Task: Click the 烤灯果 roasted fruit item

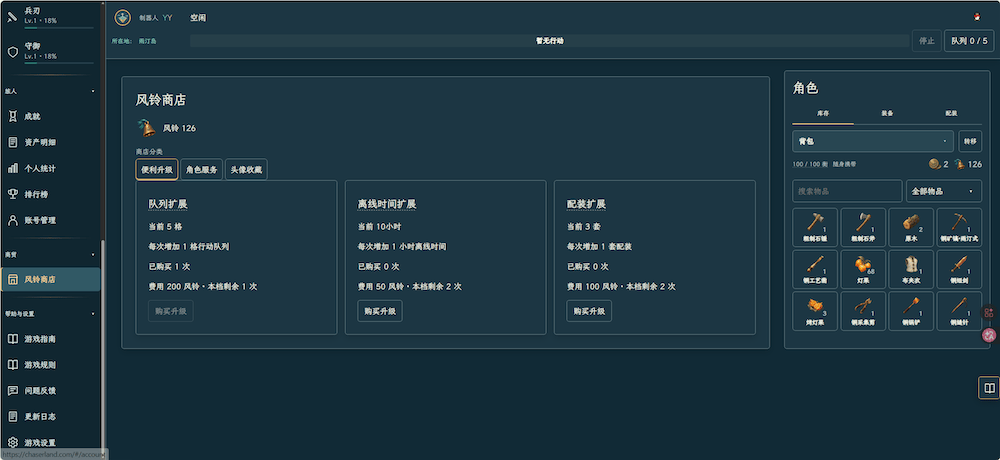Action: tap(815, 311)
